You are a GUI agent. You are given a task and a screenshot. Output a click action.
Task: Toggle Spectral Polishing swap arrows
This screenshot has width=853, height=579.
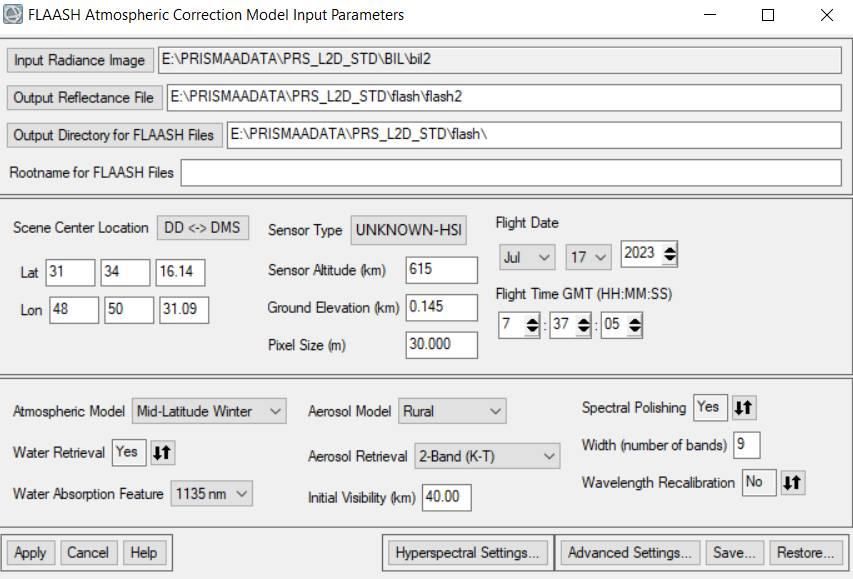pos(744,407)
